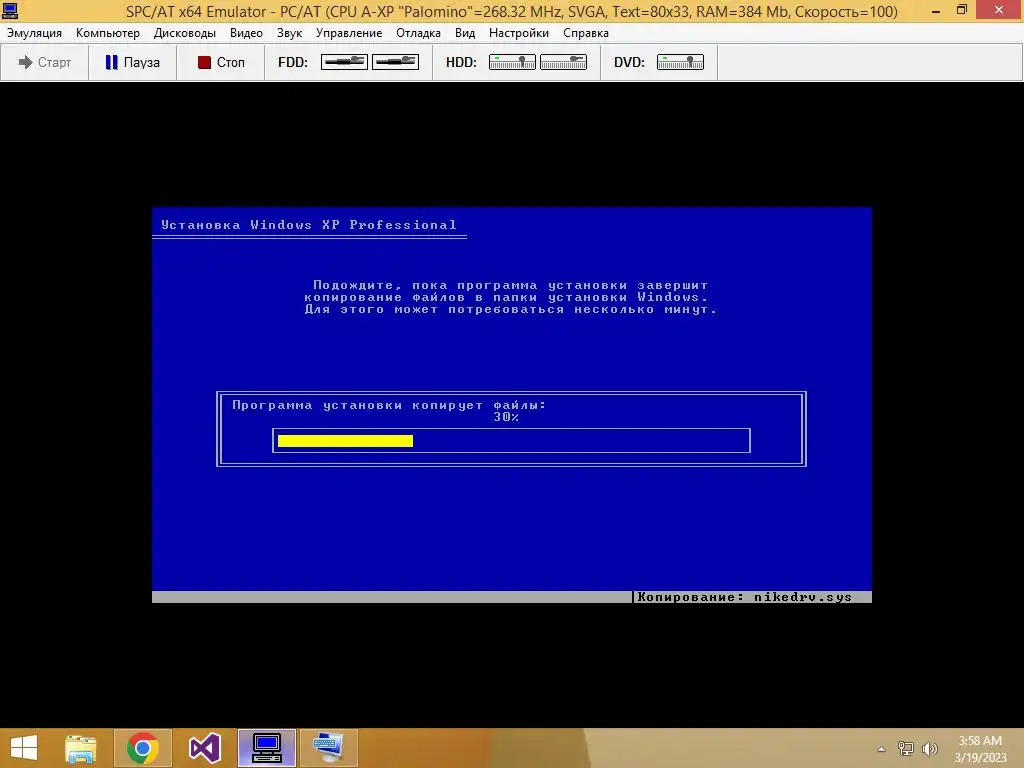The height and width of the screenshot is (768, 1024).
Task: Close the emulator window
Action: [x=999, y=10]
